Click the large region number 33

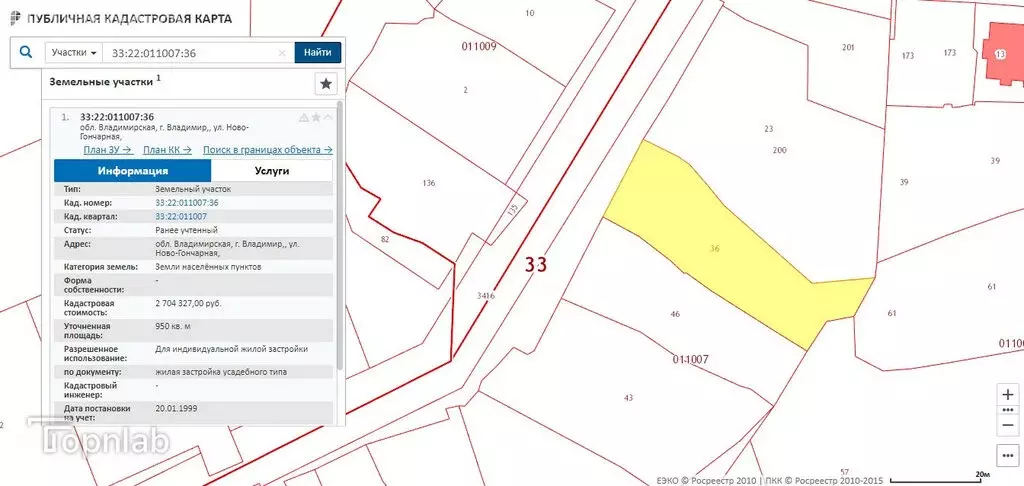tap(536, 265)
